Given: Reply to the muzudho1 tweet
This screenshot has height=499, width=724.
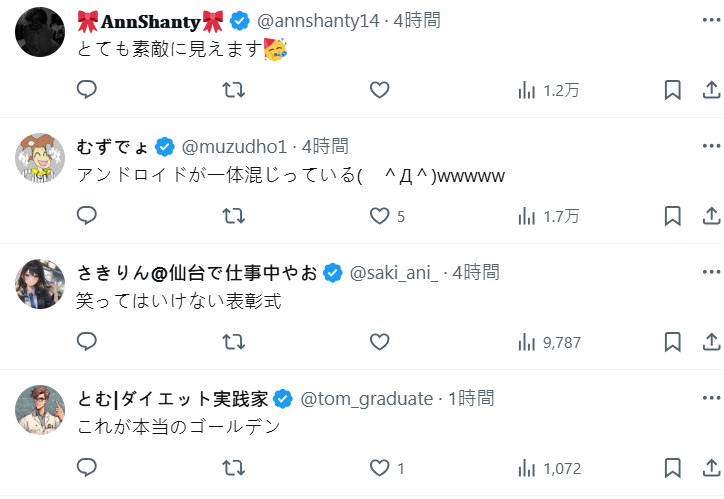Looking at the screenshot, I should click(x=87, y=216).
